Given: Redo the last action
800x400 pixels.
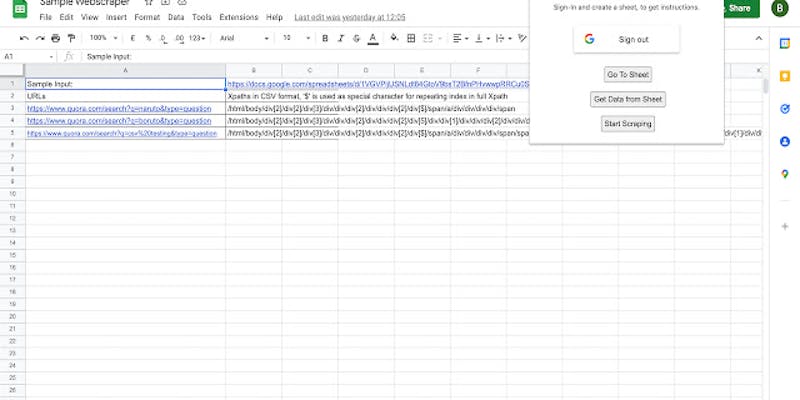Looking at the screenshot, I should point(40,38).
